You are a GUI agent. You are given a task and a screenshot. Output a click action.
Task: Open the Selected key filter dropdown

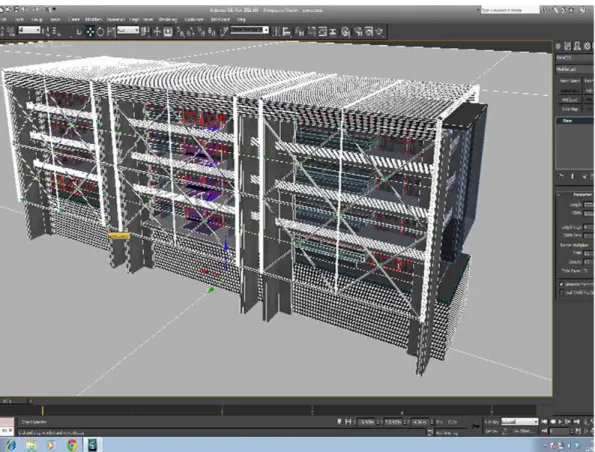(519, 422)
